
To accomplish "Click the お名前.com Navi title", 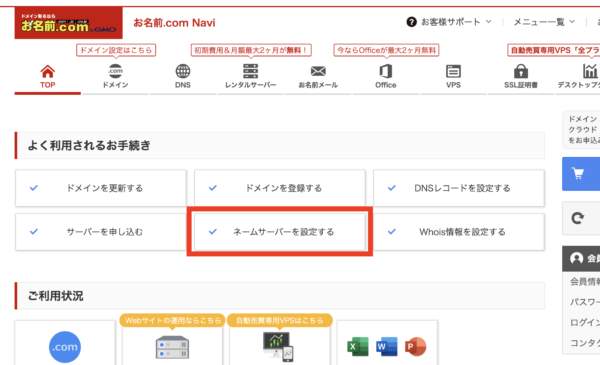I will pos(174,23).
